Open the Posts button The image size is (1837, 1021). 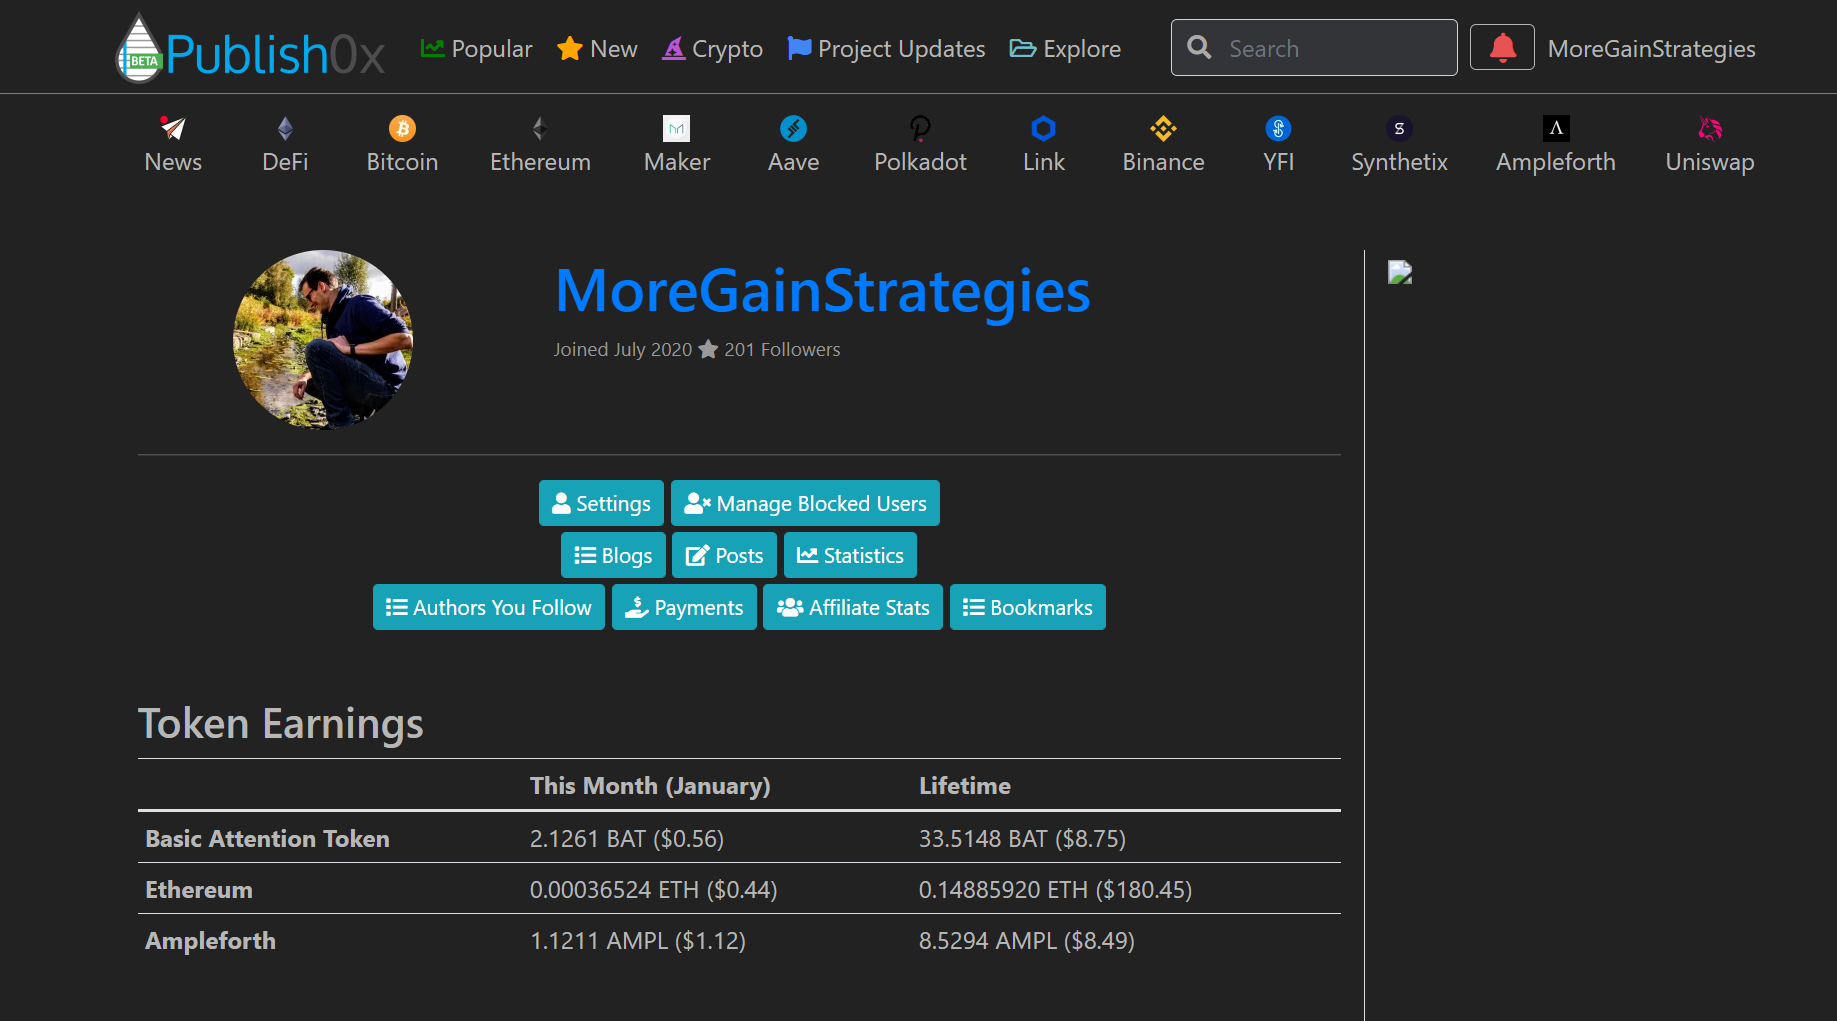tap(724, 555)
